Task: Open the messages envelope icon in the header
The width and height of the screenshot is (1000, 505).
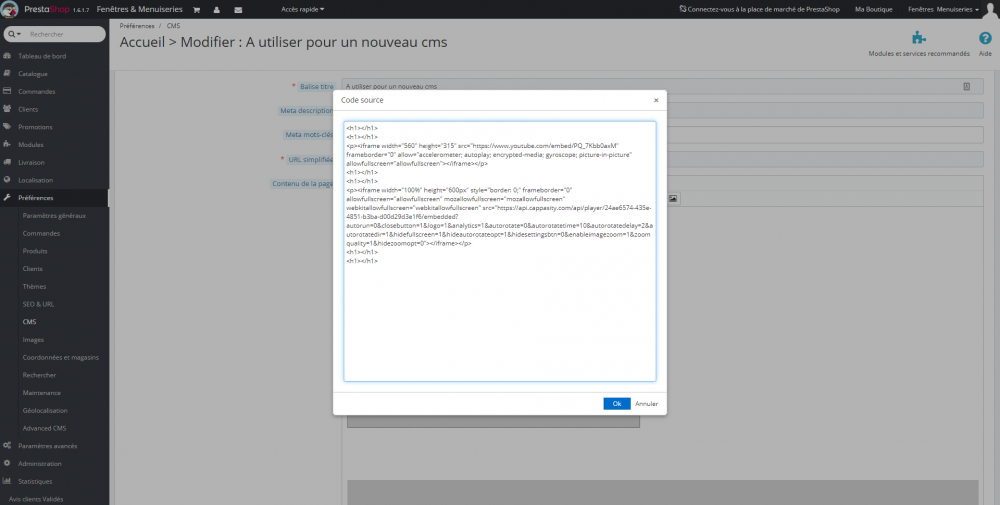Action: pos(238,10)
